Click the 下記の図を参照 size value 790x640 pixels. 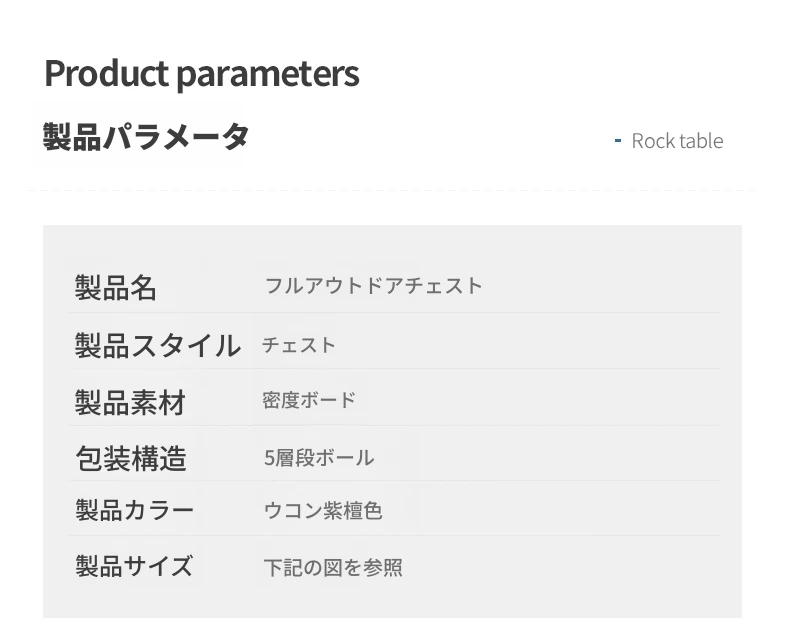pos(333,567)
